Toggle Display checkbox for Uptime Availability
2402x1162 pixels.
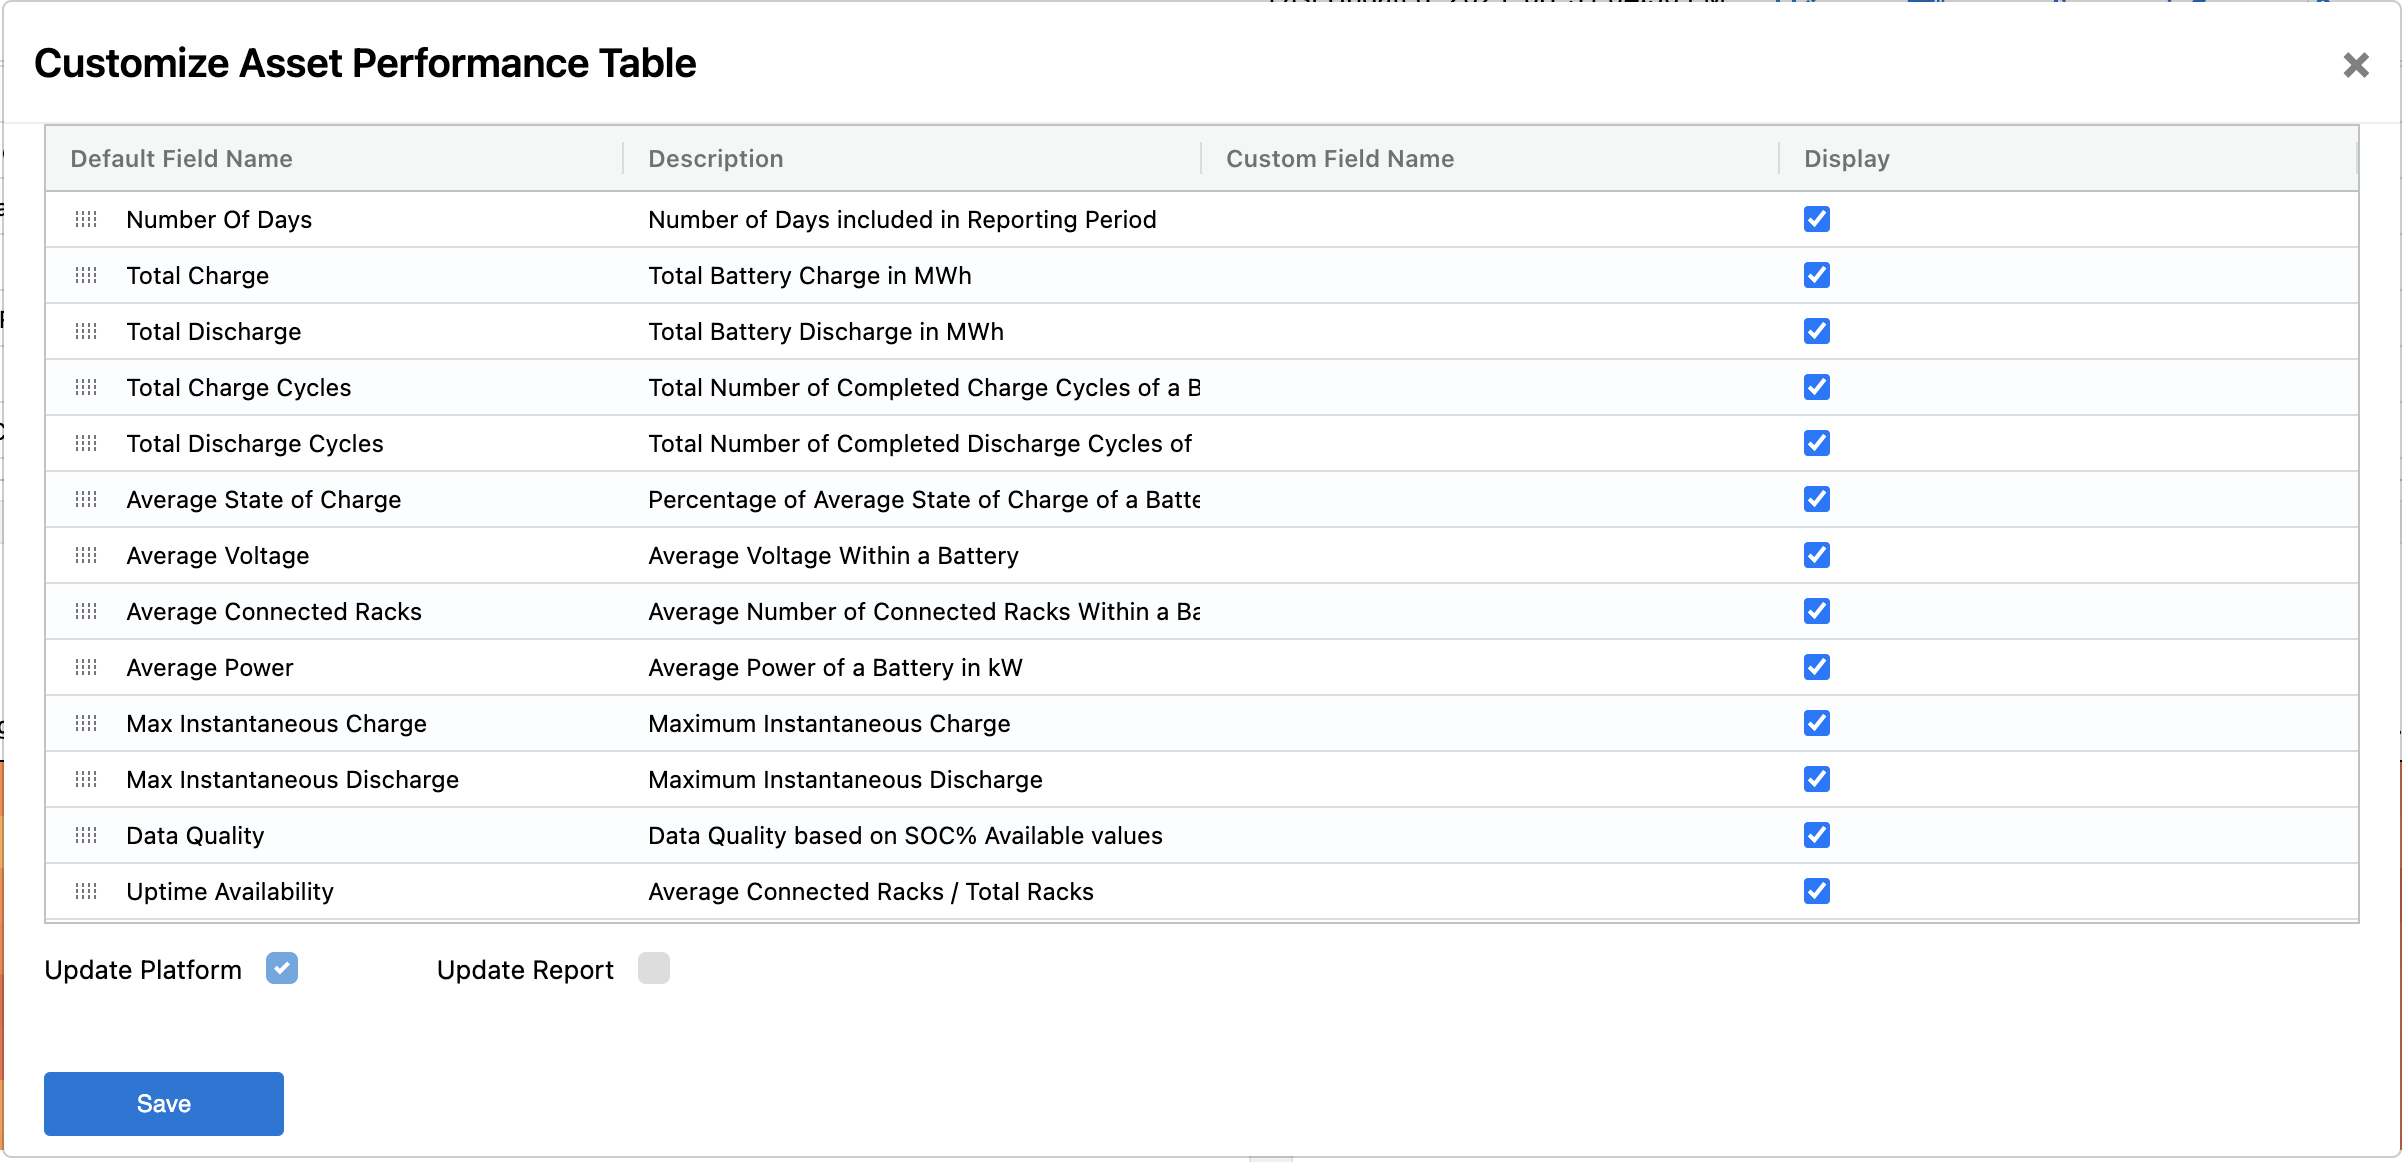click(1816, 891)
